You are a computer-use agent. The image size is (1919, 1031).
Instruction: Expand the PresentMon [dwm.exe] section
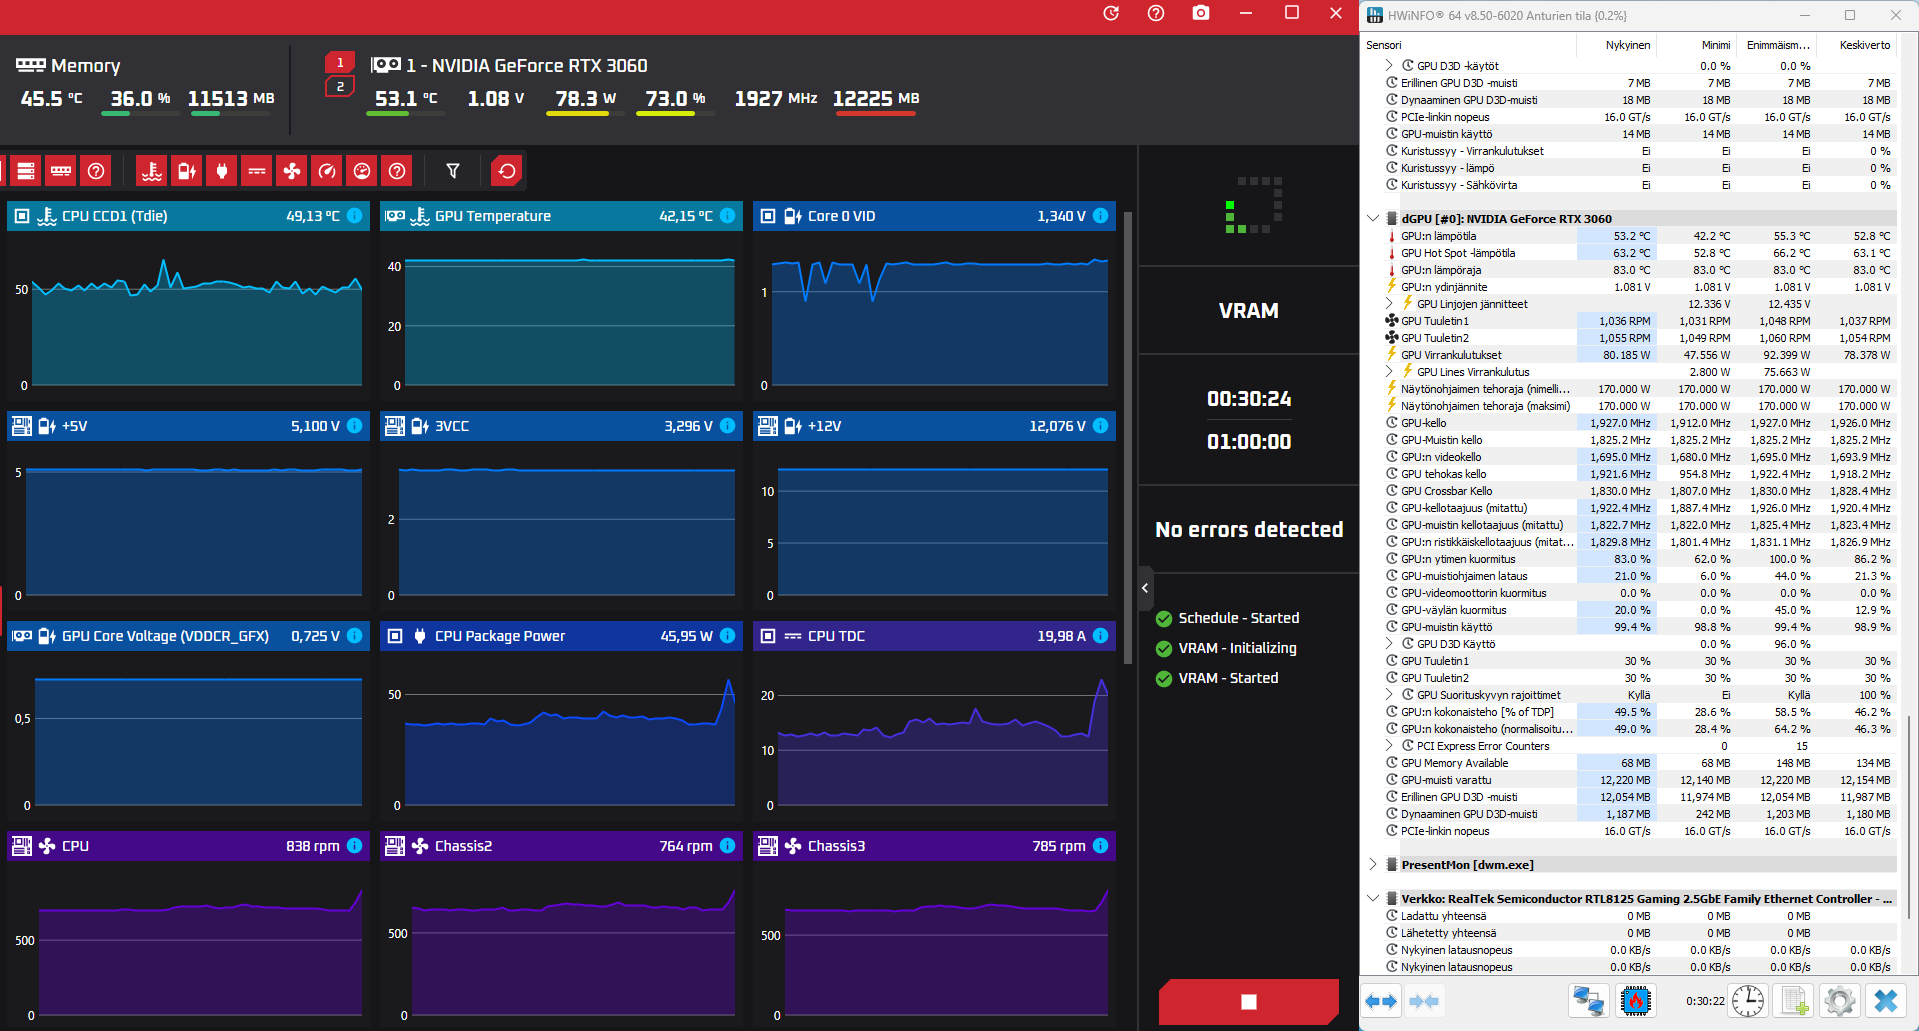(x=1373, y=864)
